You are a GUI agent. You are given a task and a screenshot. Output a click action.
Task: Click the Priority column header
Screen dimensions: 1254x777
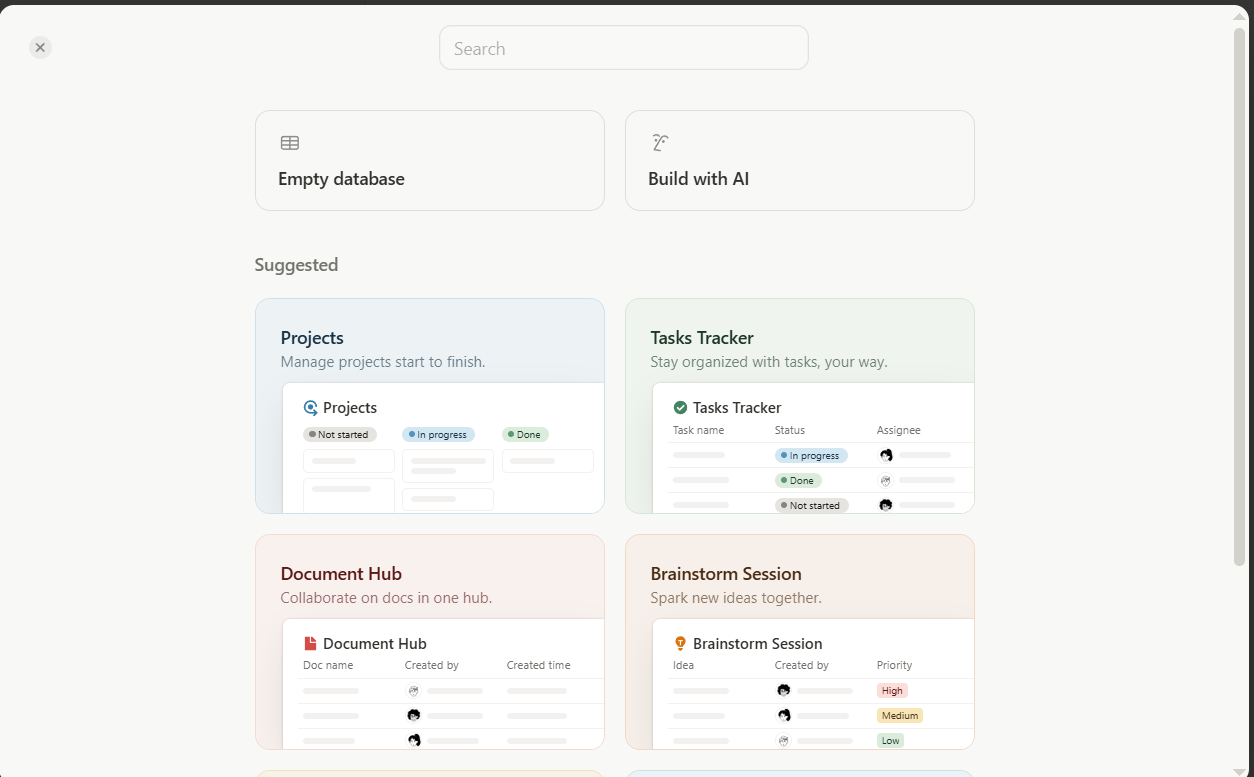click(x=895, y=666)
